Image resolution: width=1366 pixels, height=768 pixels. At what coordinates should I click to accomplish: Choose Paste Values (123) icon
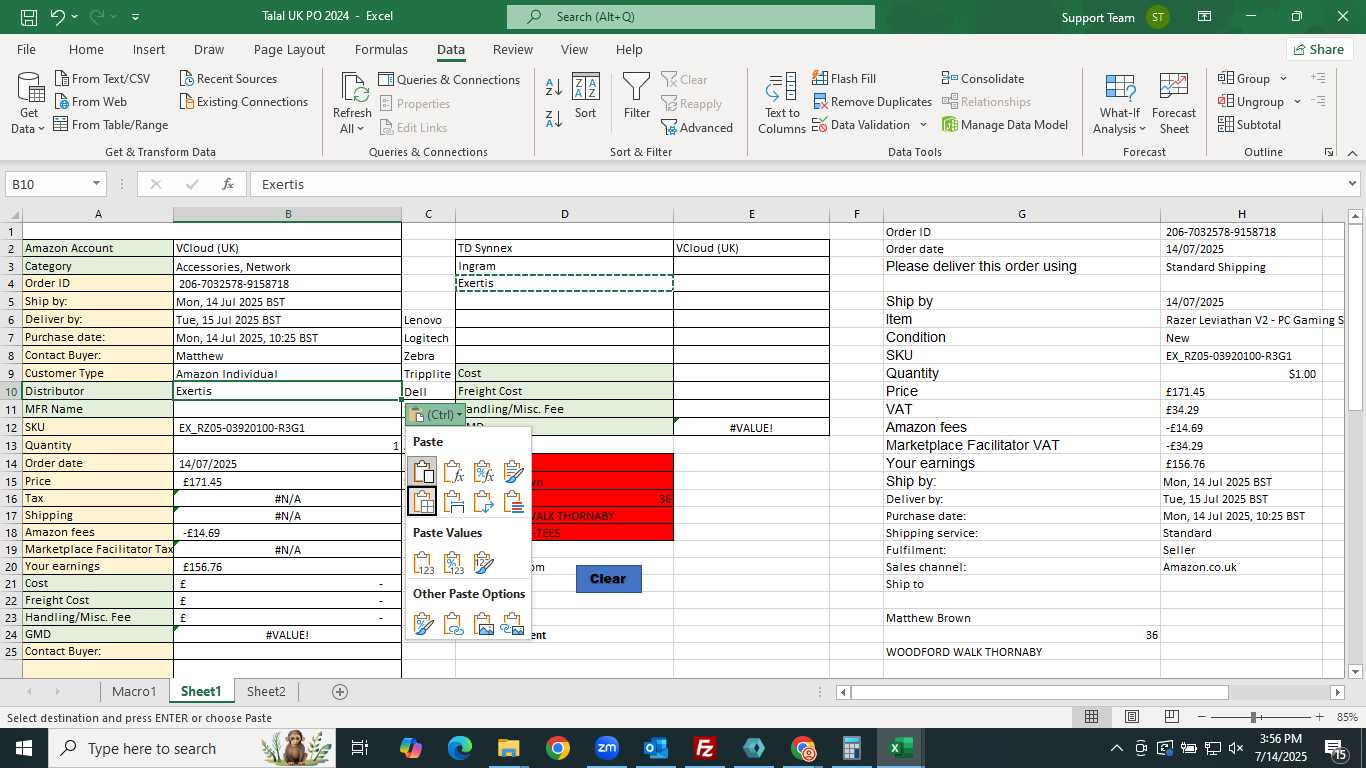tap(423, 563)
